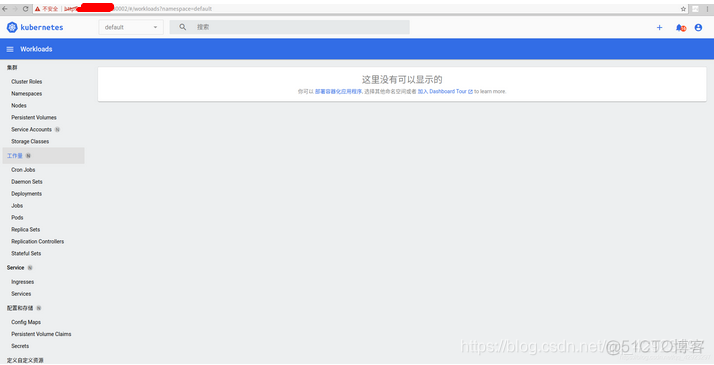Open Replica Sets in sidebar

pos(26,229)
